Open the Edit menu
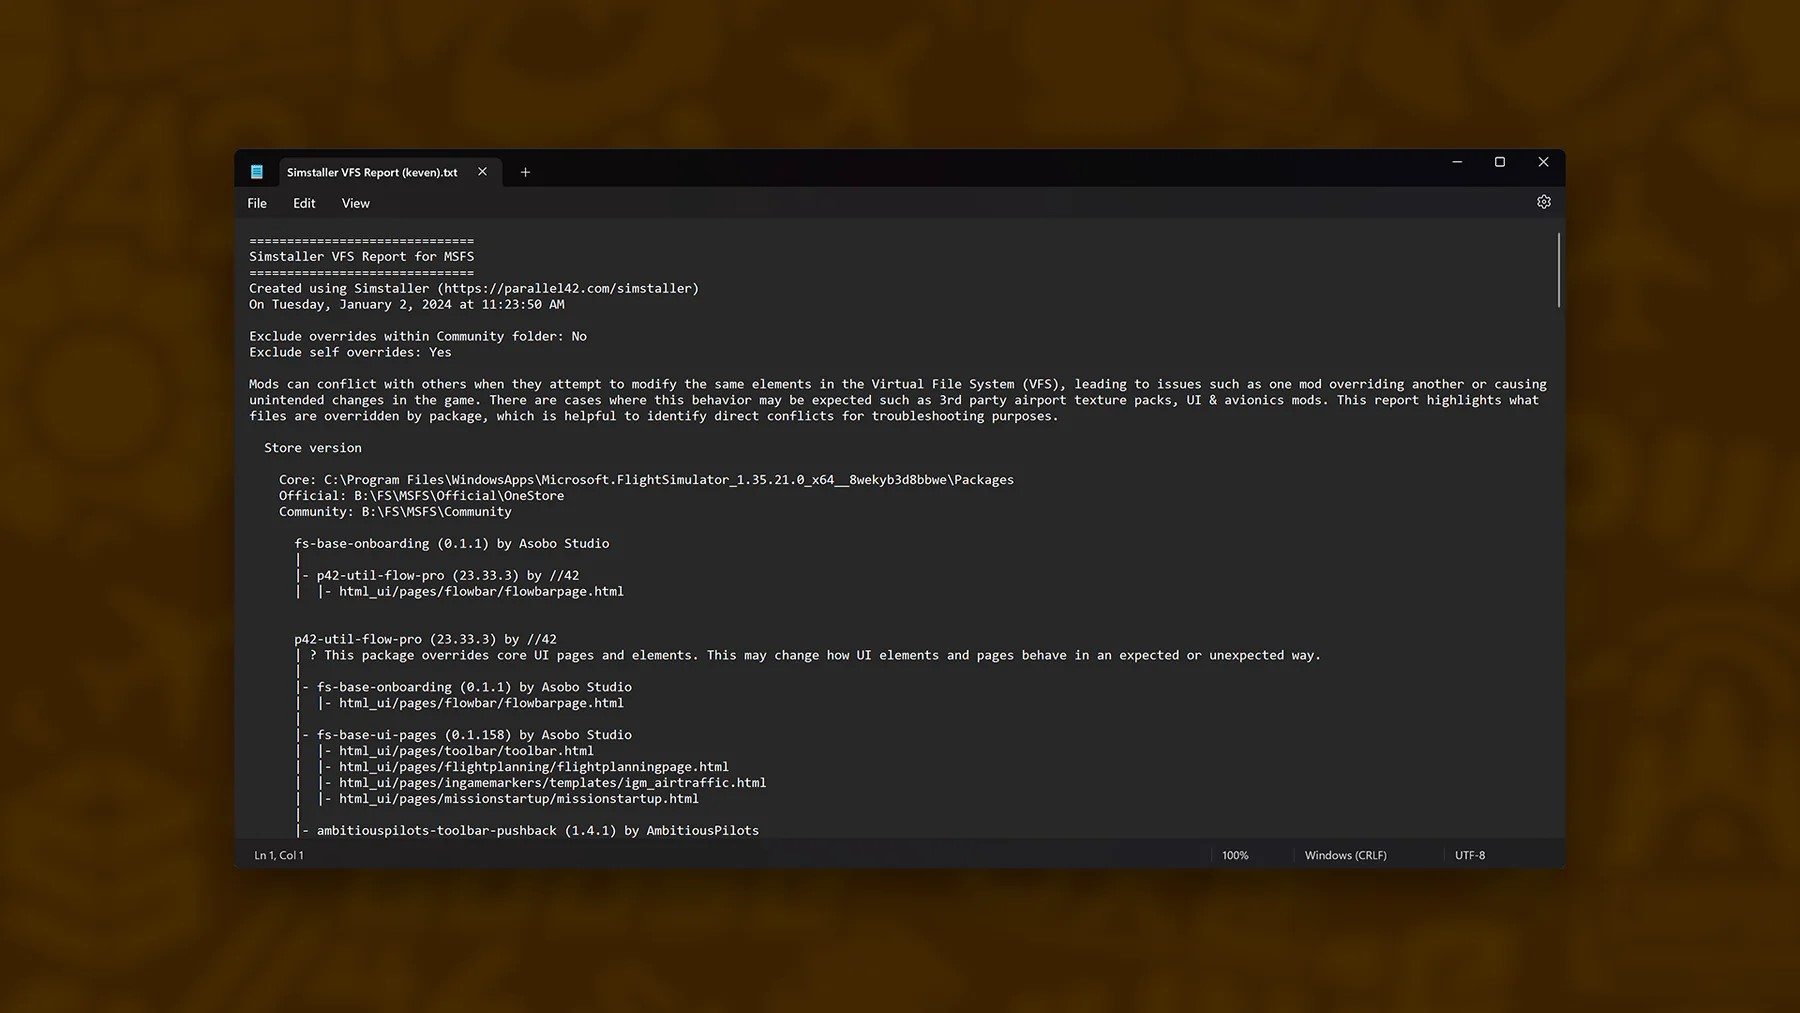The height and width of the screenshot is (1013, 1800). tap(303, 203)
